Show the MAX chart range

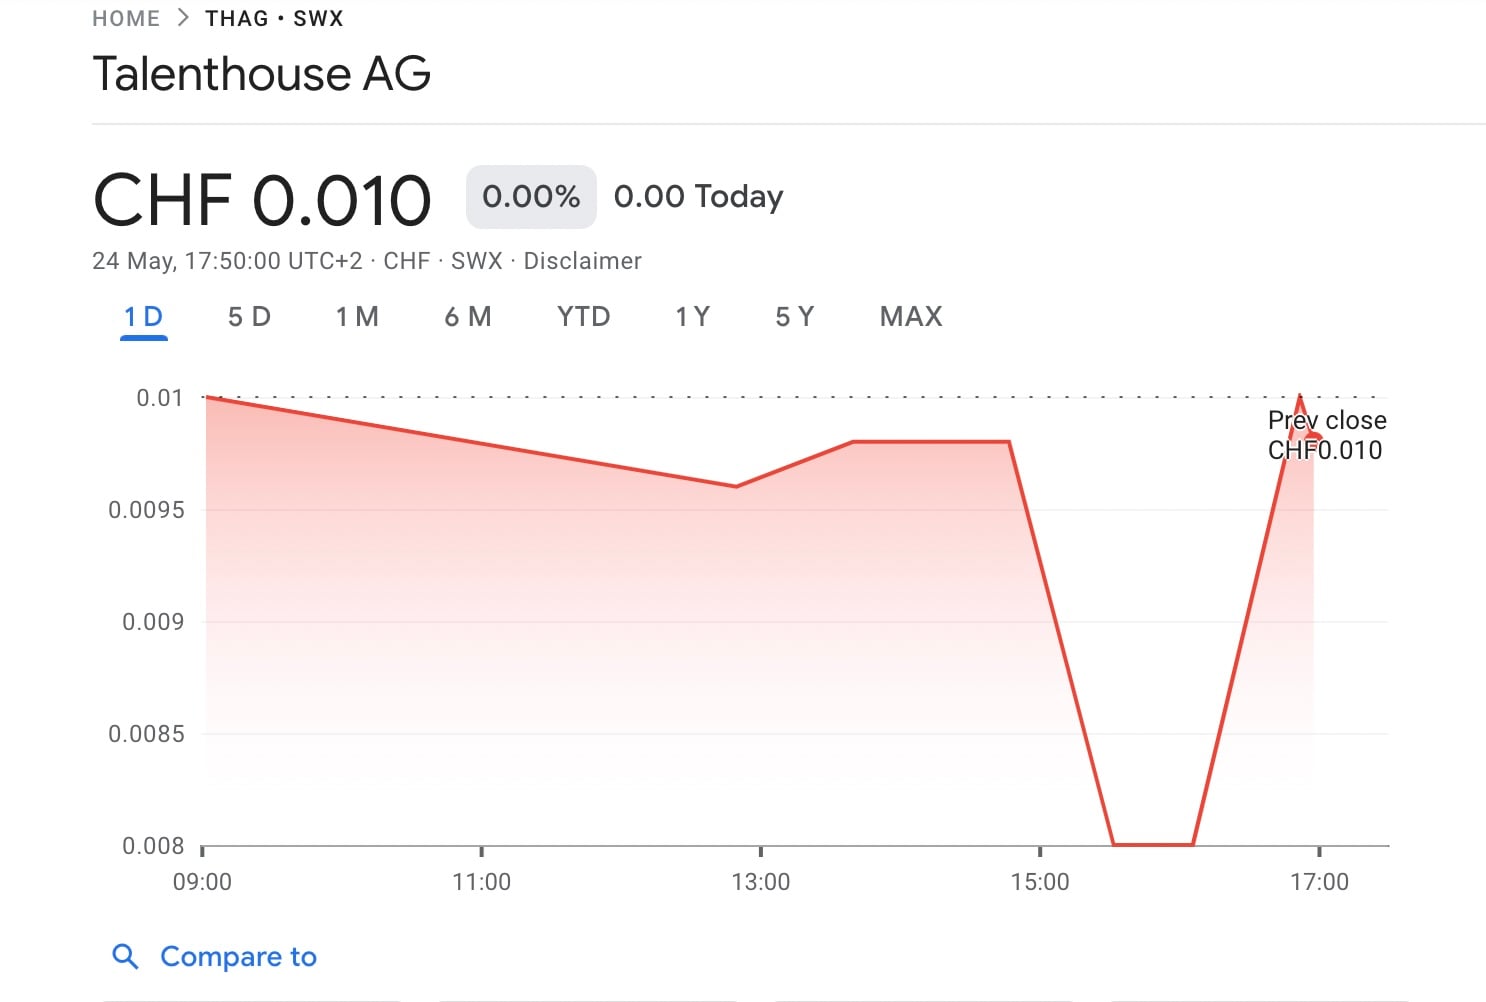pyautogui.click(x=911, y=317)
